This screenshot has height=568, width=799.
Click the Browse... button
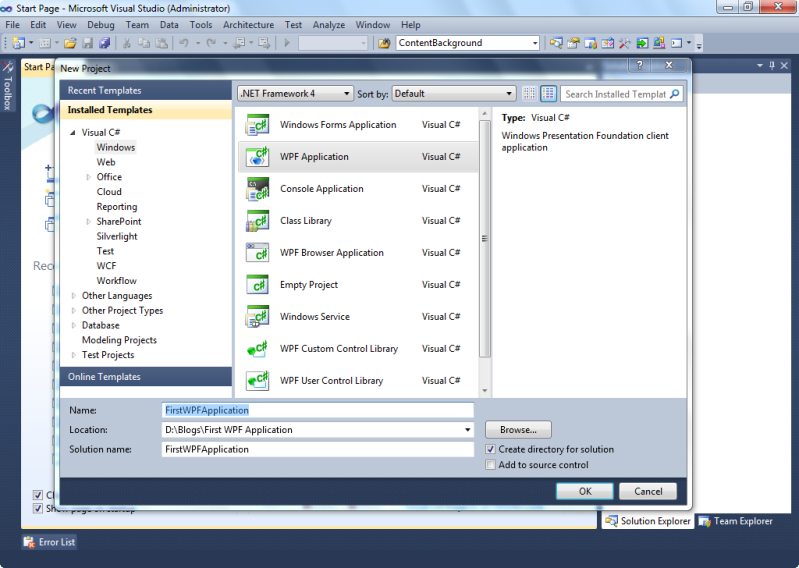click(518, 430)
